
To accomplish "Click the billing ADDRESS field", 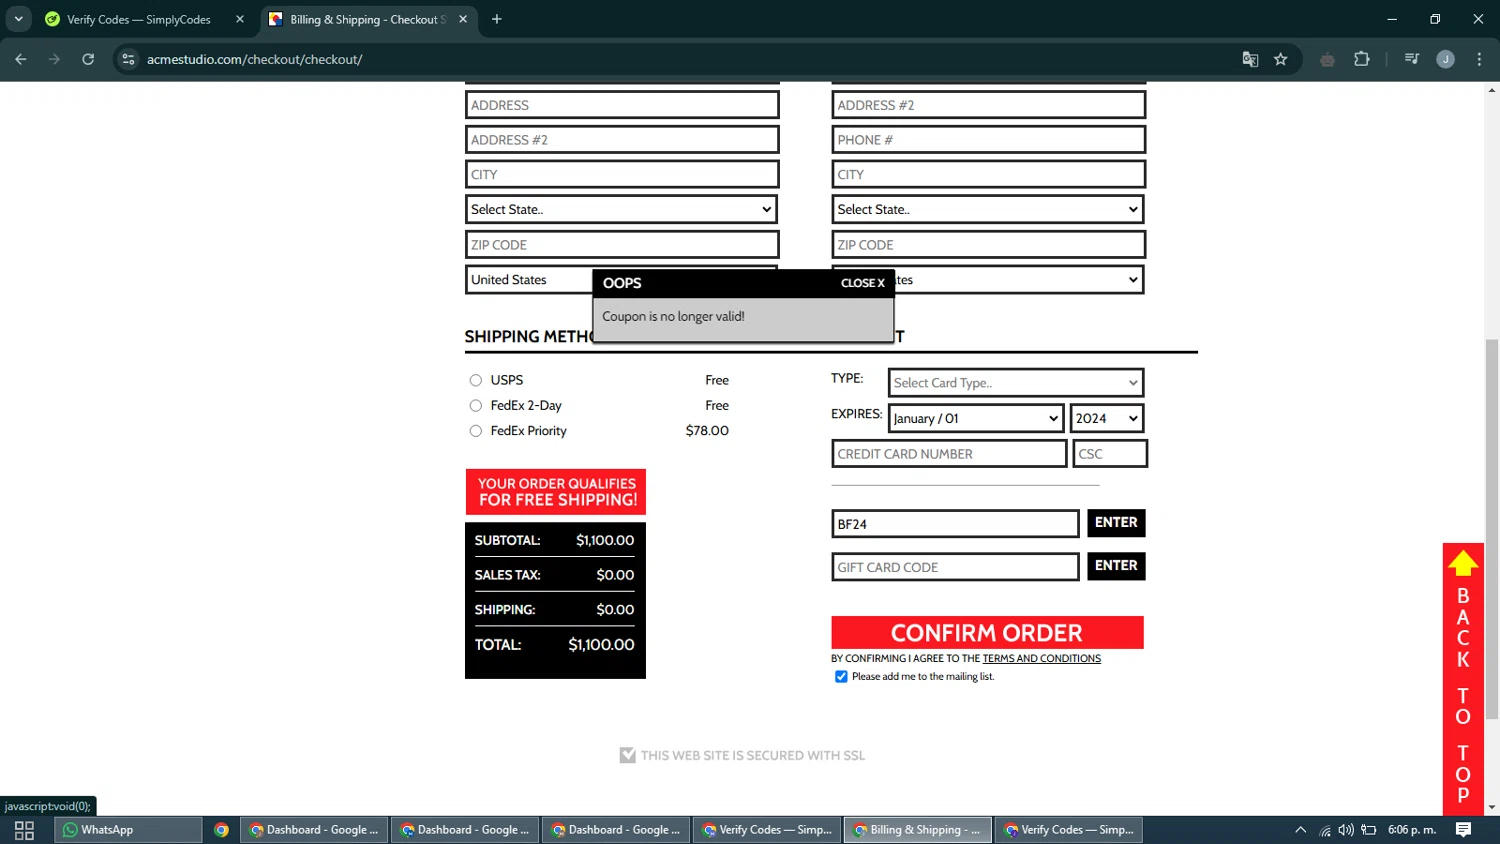I will 622,105.
